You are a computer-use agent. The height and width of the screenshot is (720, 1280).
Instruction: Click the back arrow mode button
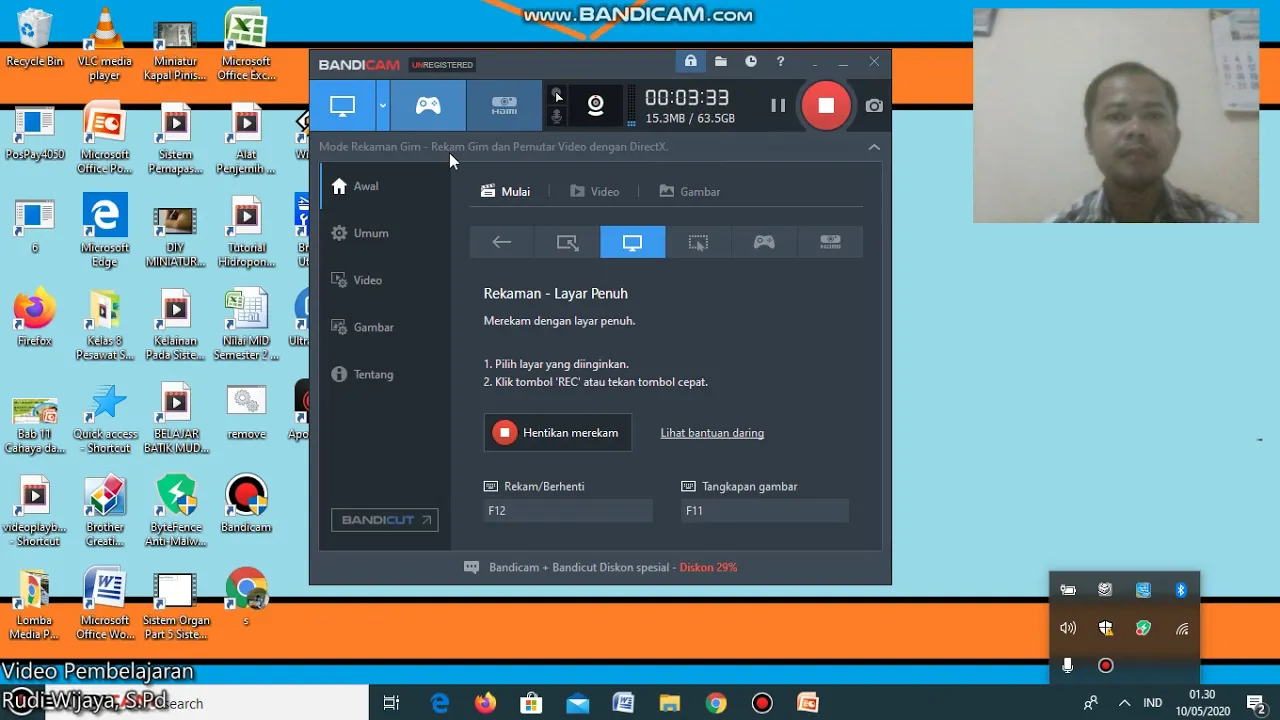click(502, 242)
